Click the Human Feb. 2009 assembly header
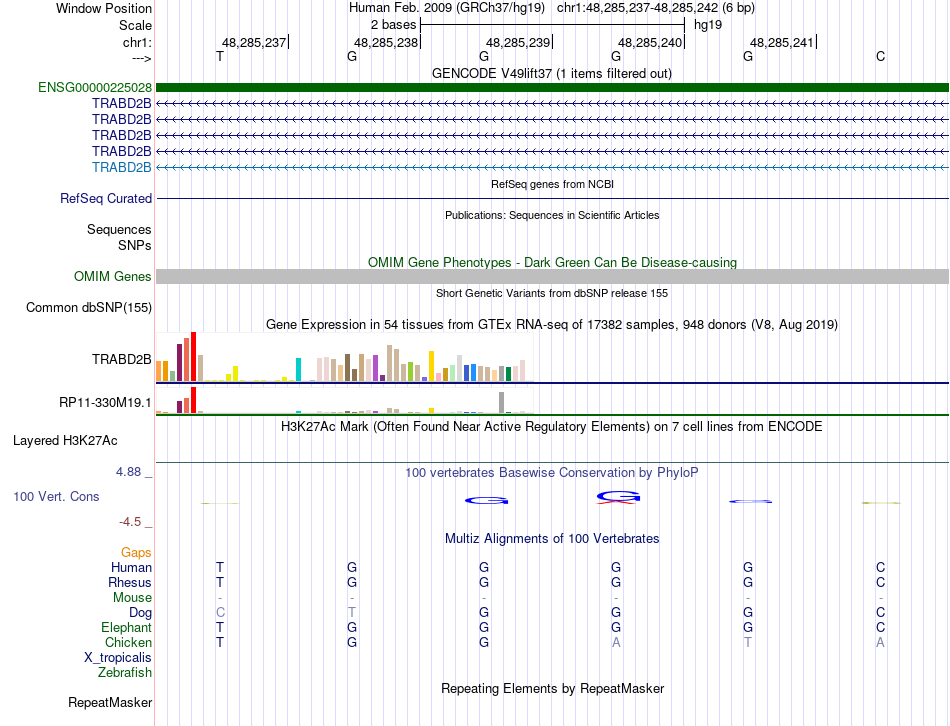The width and height of the screenshot is (950, 726). pyautogui.click(x=447, y=8)
